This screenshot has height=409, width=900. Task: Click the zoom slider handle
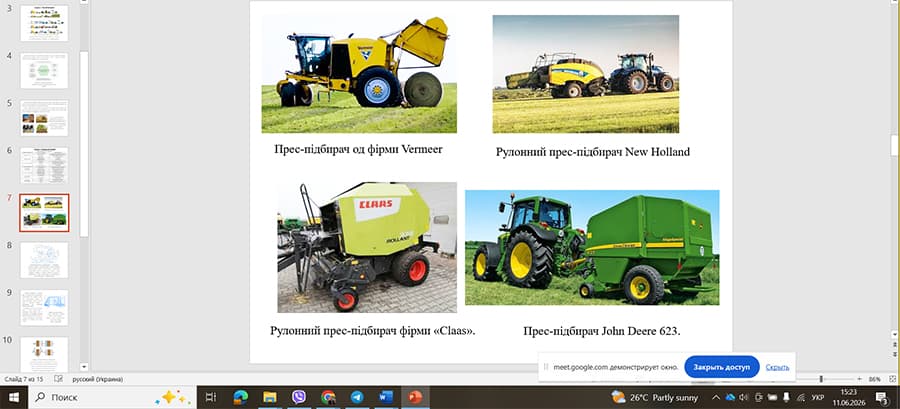click(821, 379)
